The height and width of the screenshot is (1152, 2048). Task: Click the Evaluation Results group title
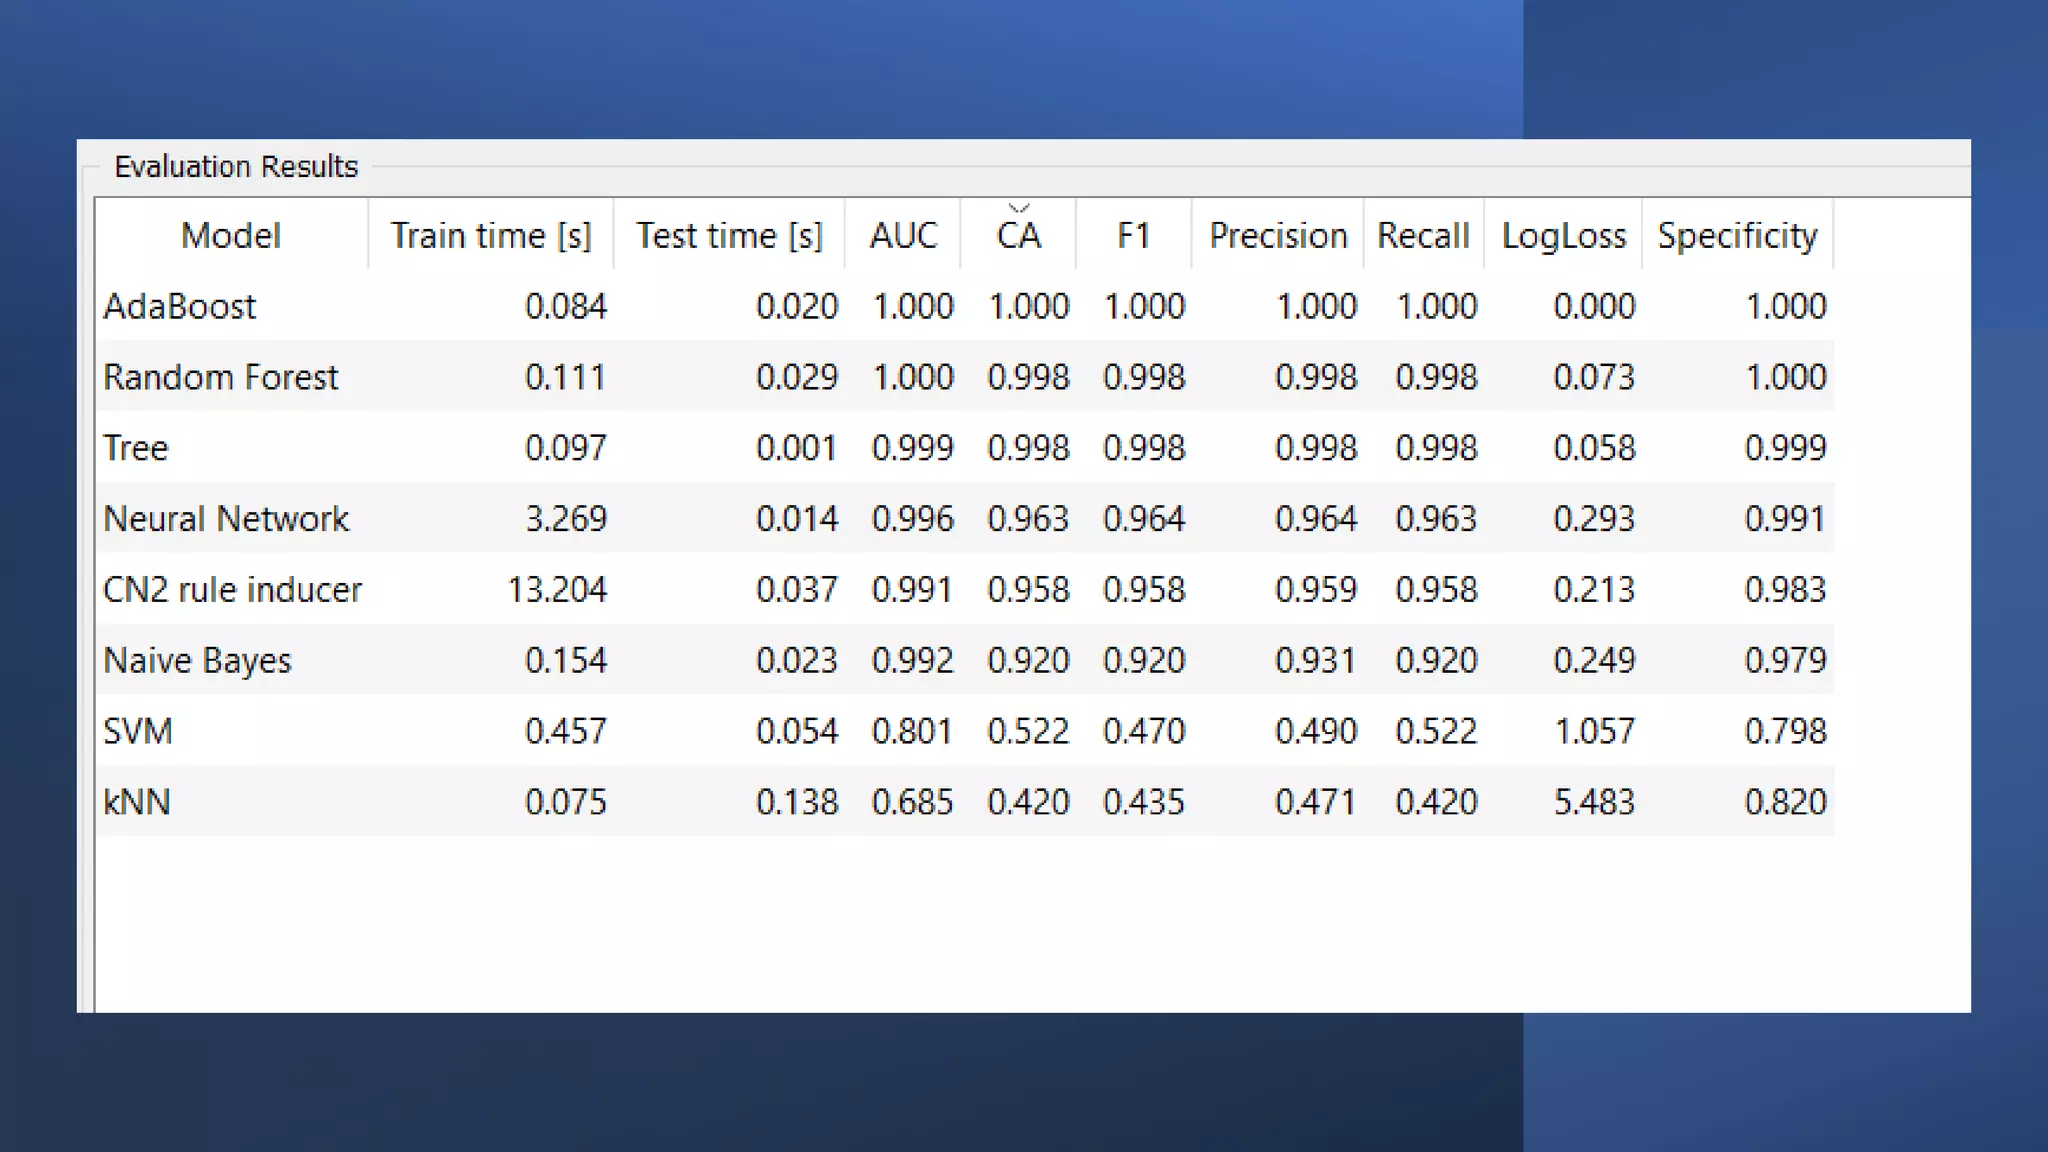tap(236, 166)
